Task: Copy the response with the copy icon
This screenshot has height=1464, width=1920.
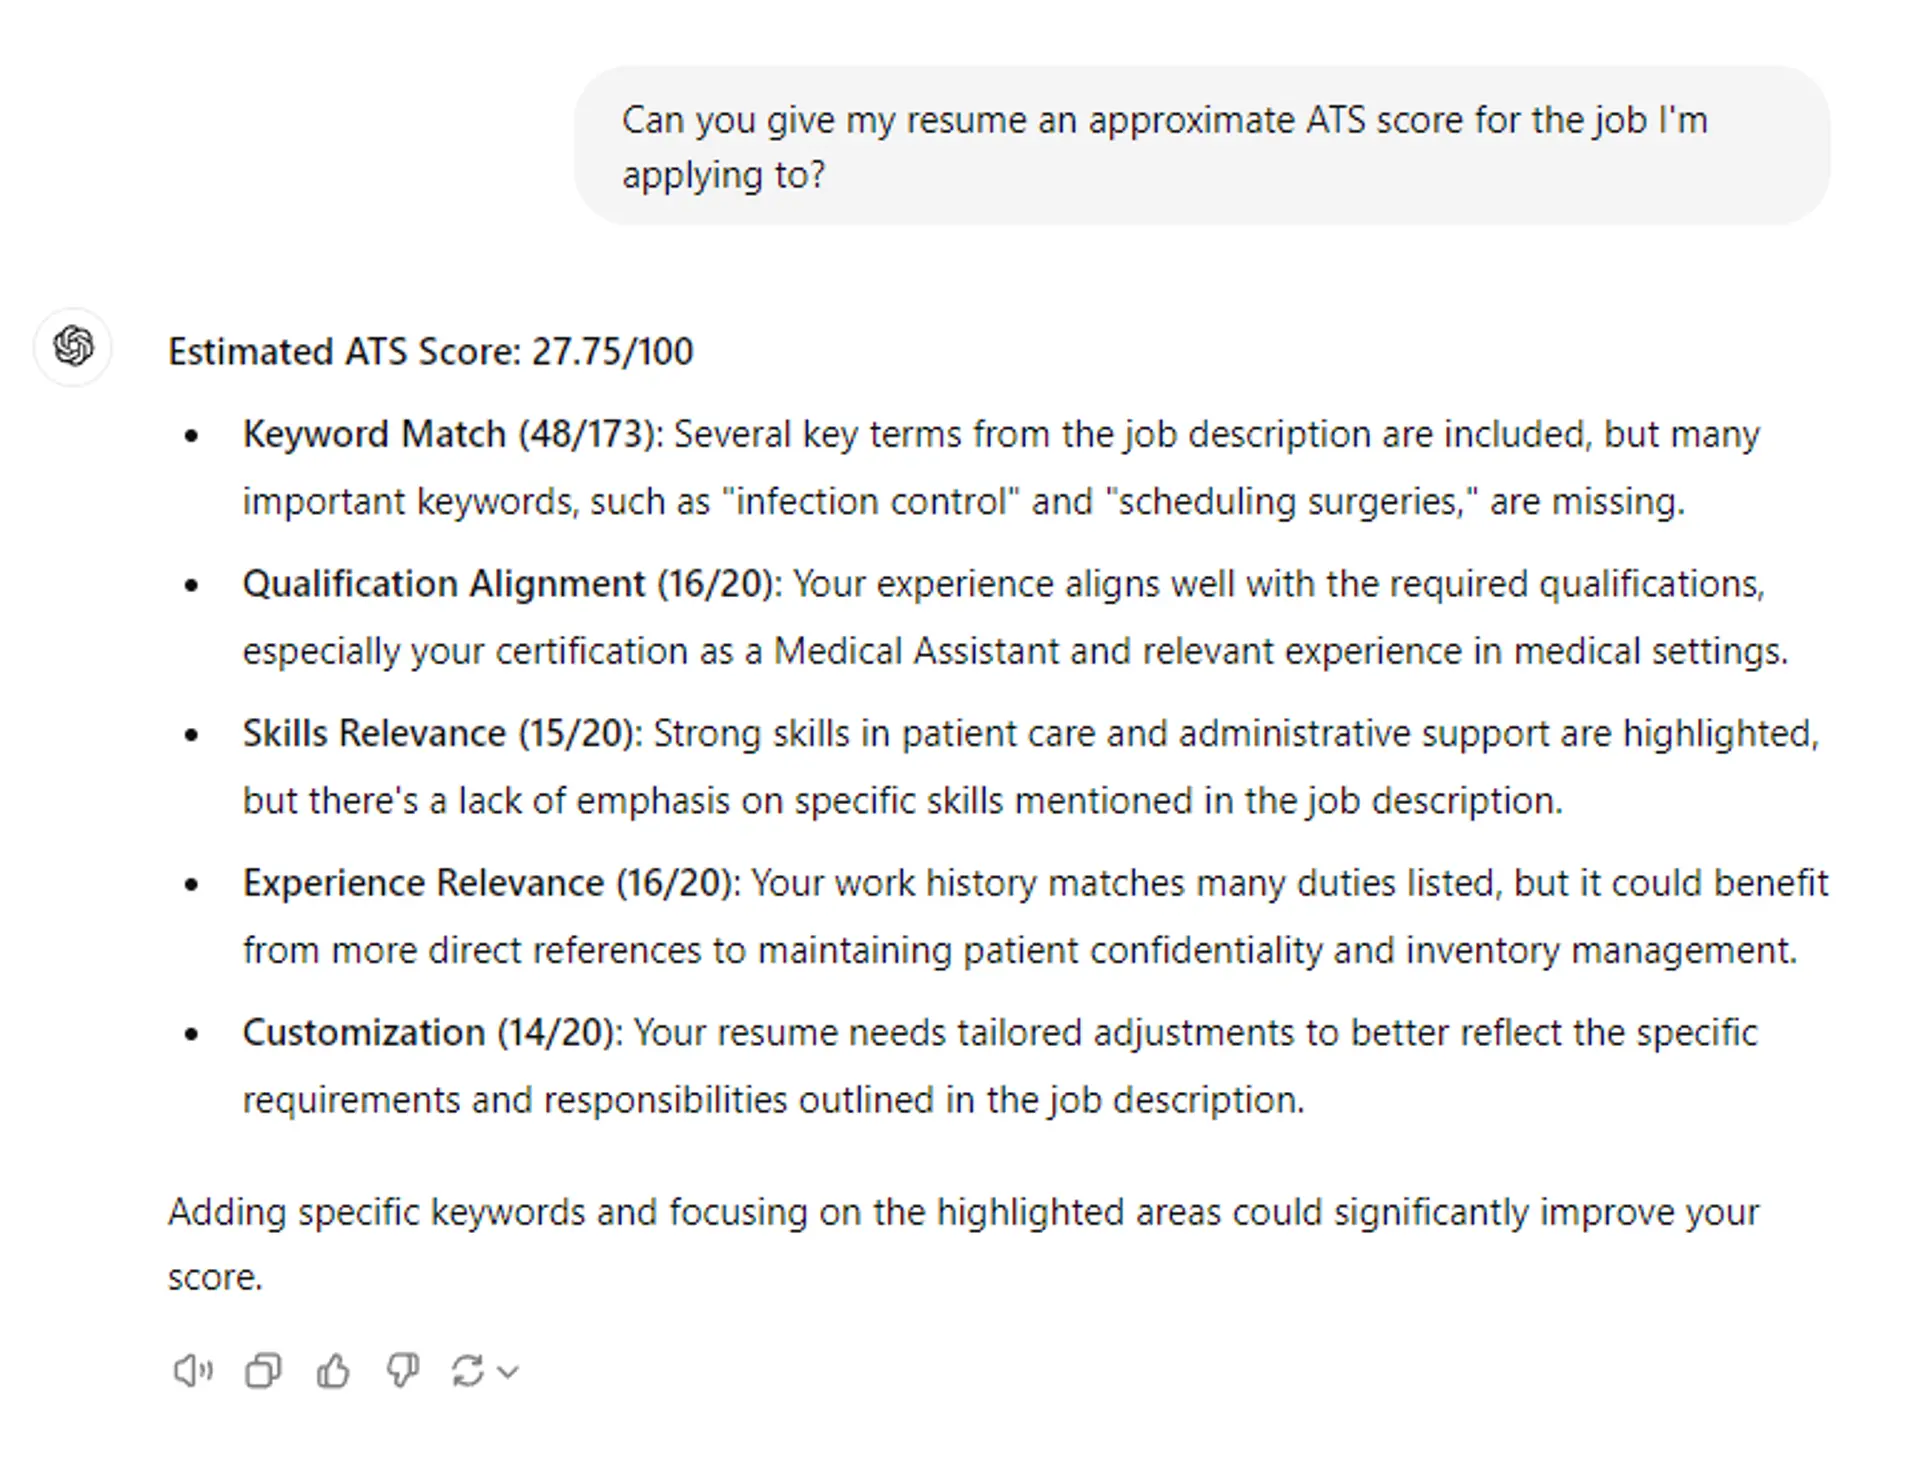Action: [x=263, y=1371]
